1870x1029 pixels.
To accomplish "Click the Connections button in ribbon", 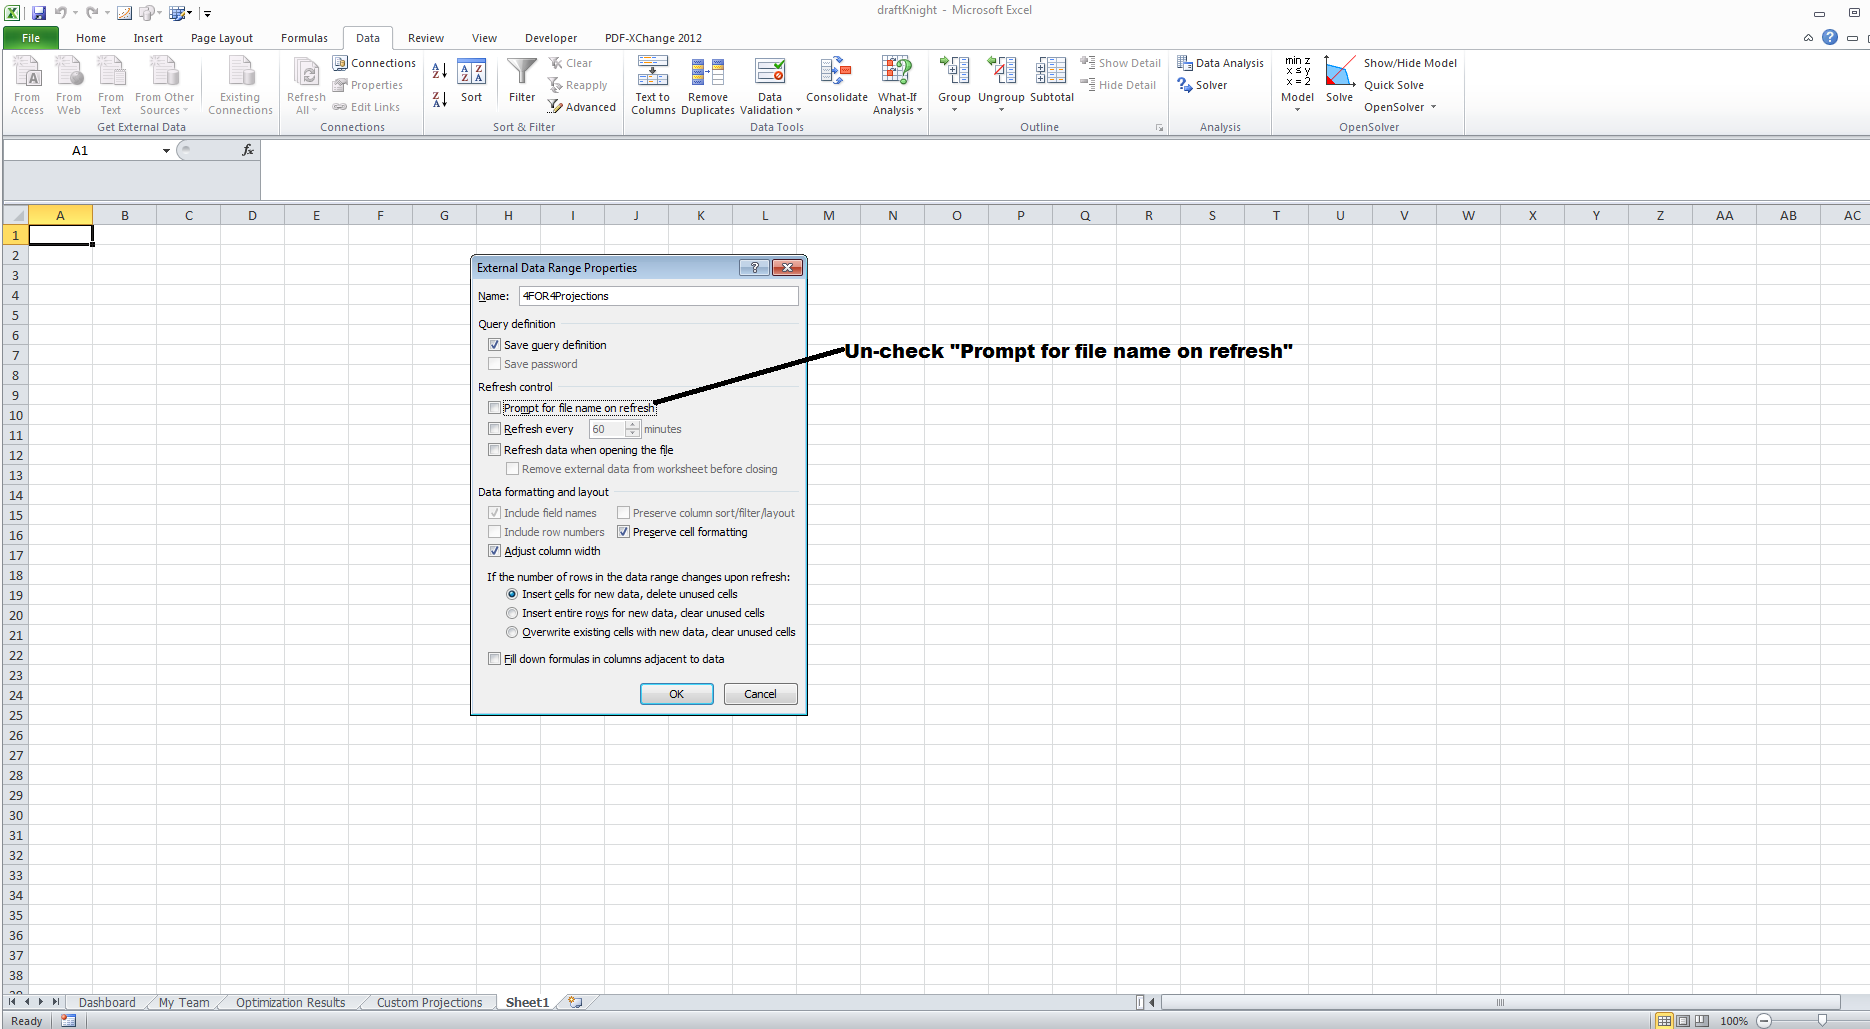I will (375, 63).
